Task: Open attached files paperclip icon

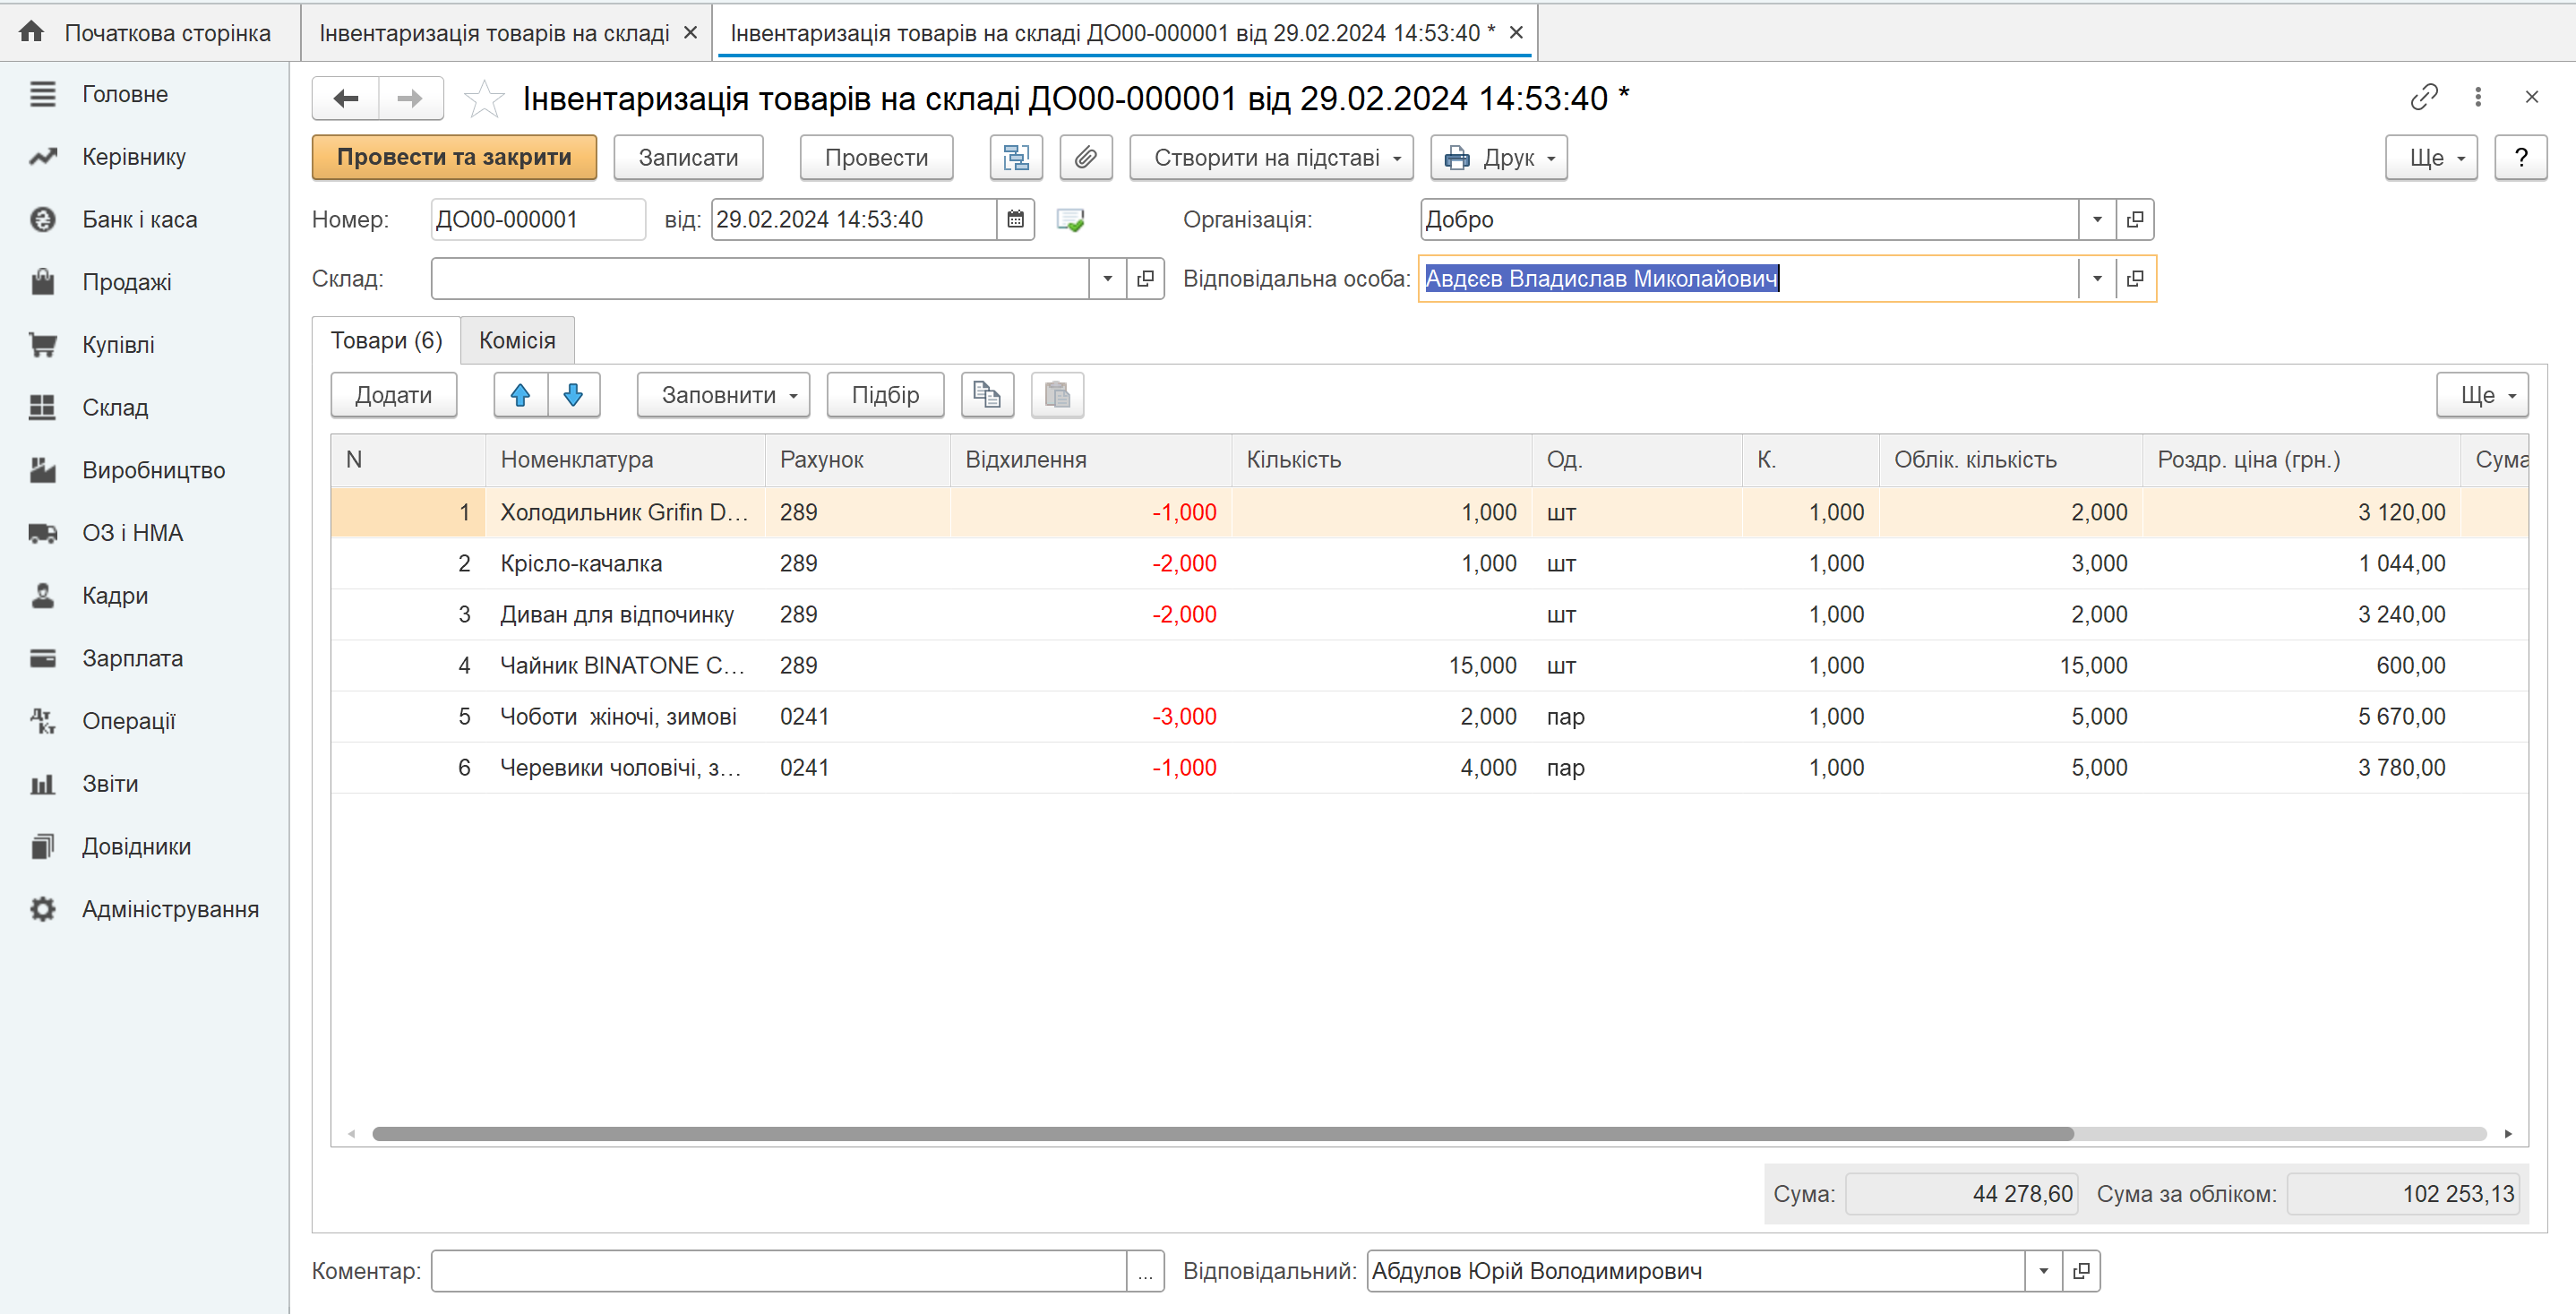Action: (1086, 158)
